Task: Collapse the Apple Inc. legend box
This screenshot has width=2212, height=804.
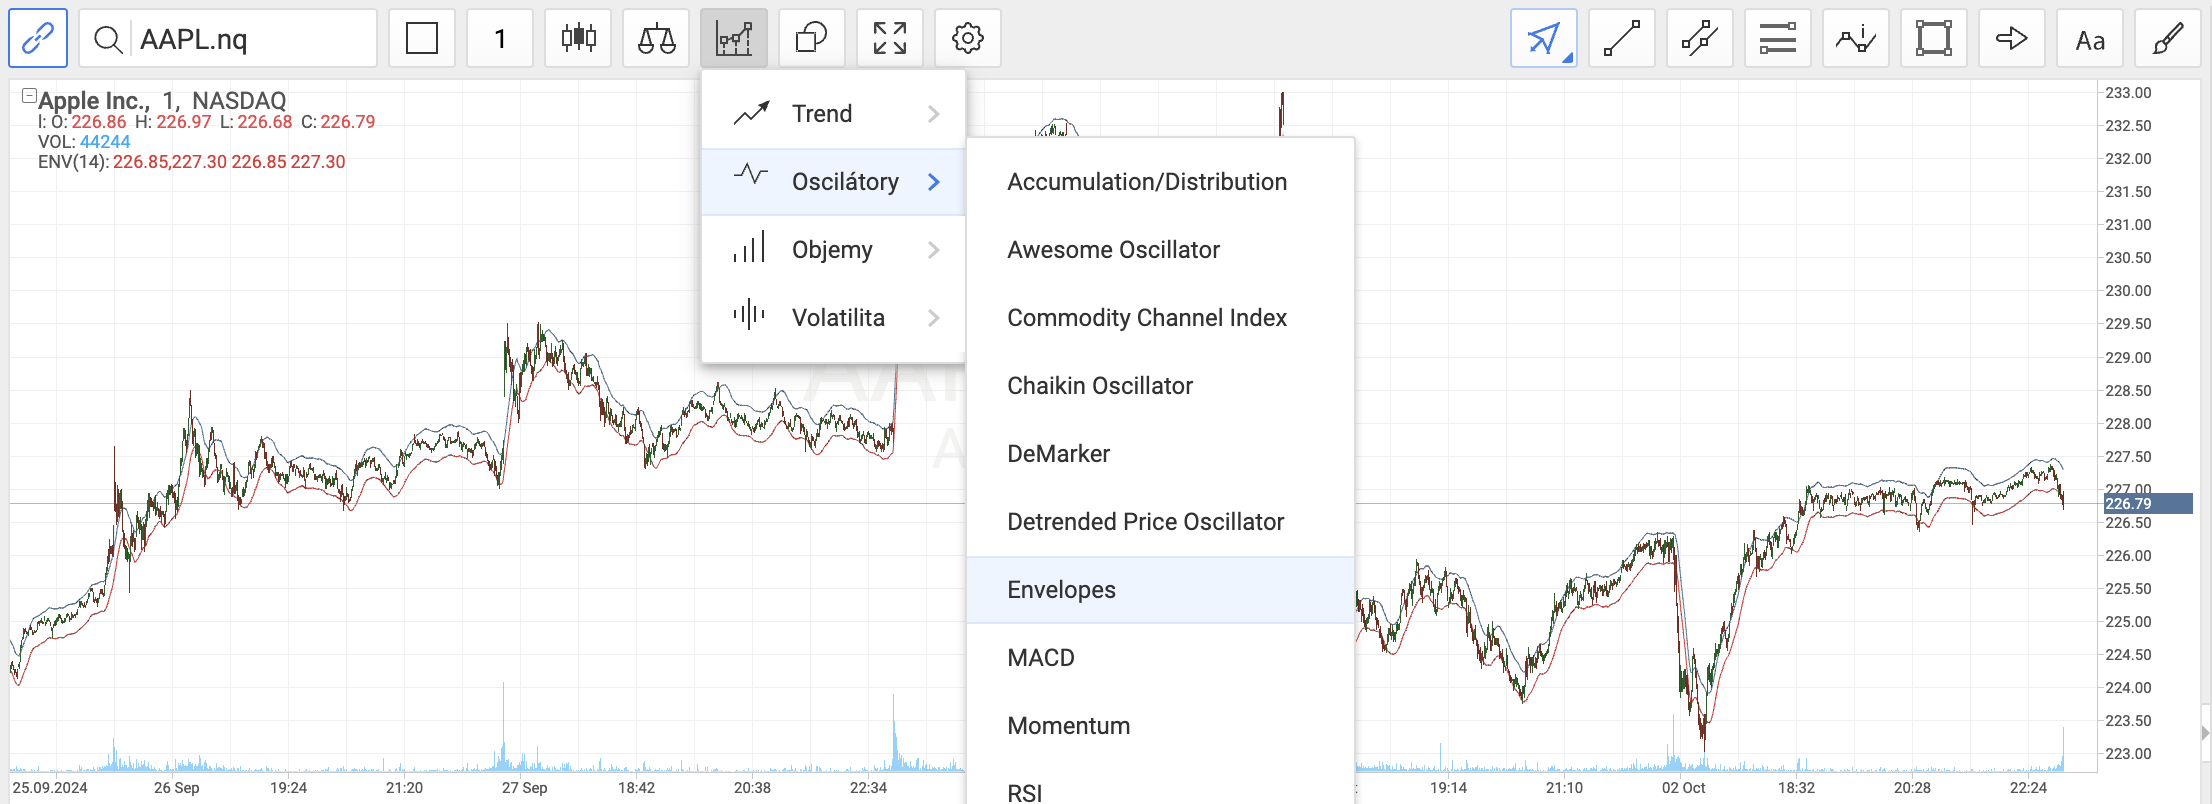Action: (x=29, y=96)
